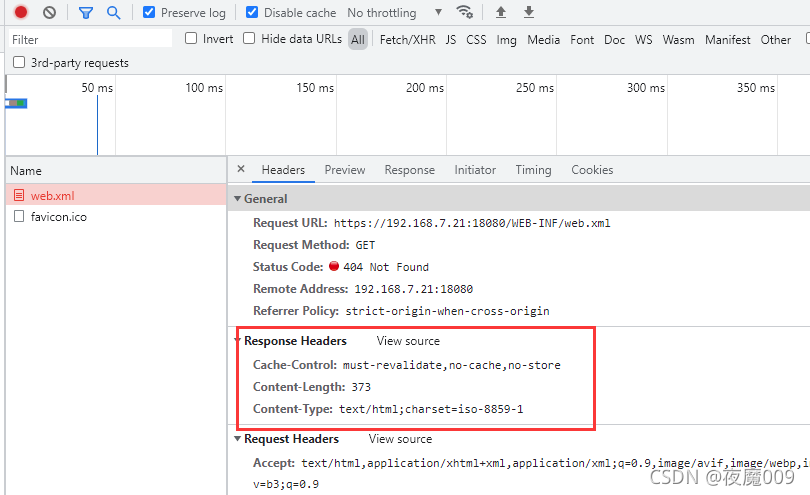The height and width of the screenshot is (495, 810).
Task: Toggle the filter funnel icon
Action: click(86, 12)
